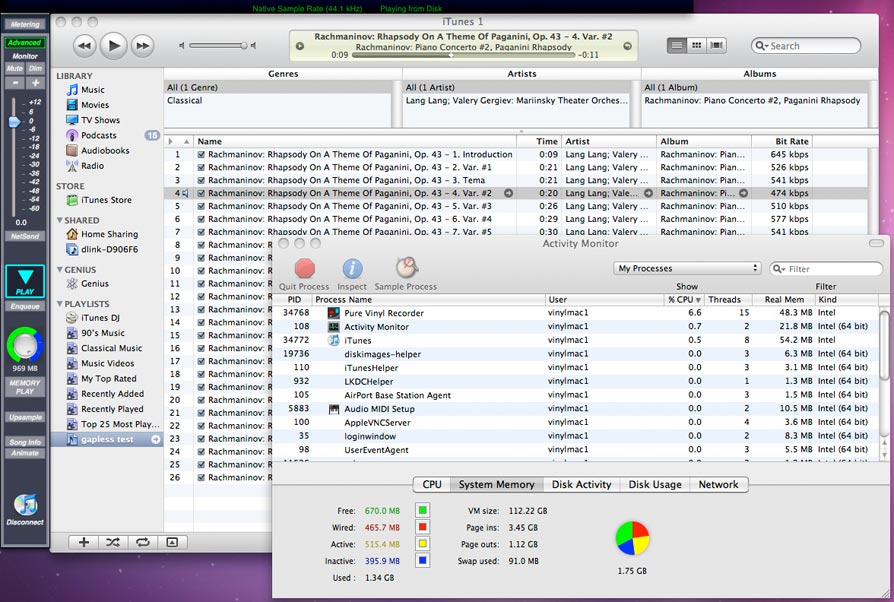Click the track number column sort arrow
This screenshot has height=602, width=894.
pos(186,141)
